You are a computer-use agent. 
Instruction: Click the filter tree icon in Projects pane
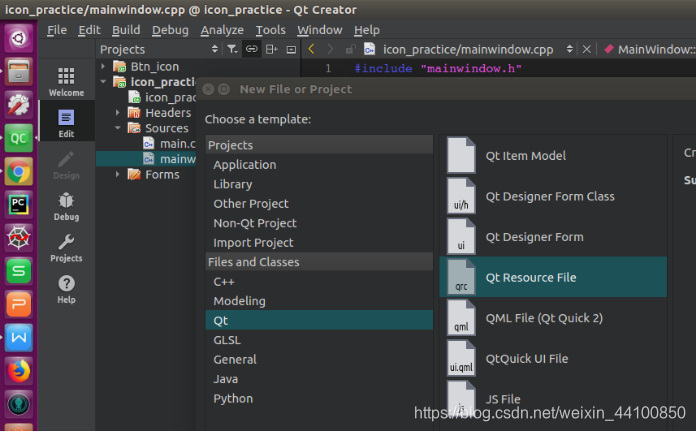coord(232,49)
